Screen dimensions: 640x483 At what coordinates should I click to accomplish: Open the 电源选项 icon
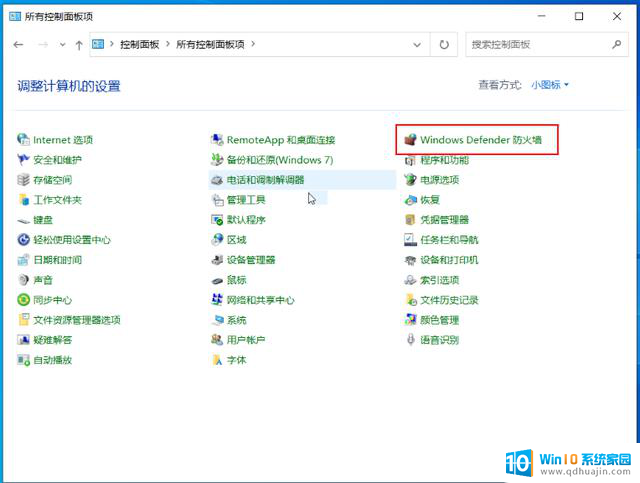point(410,180)
